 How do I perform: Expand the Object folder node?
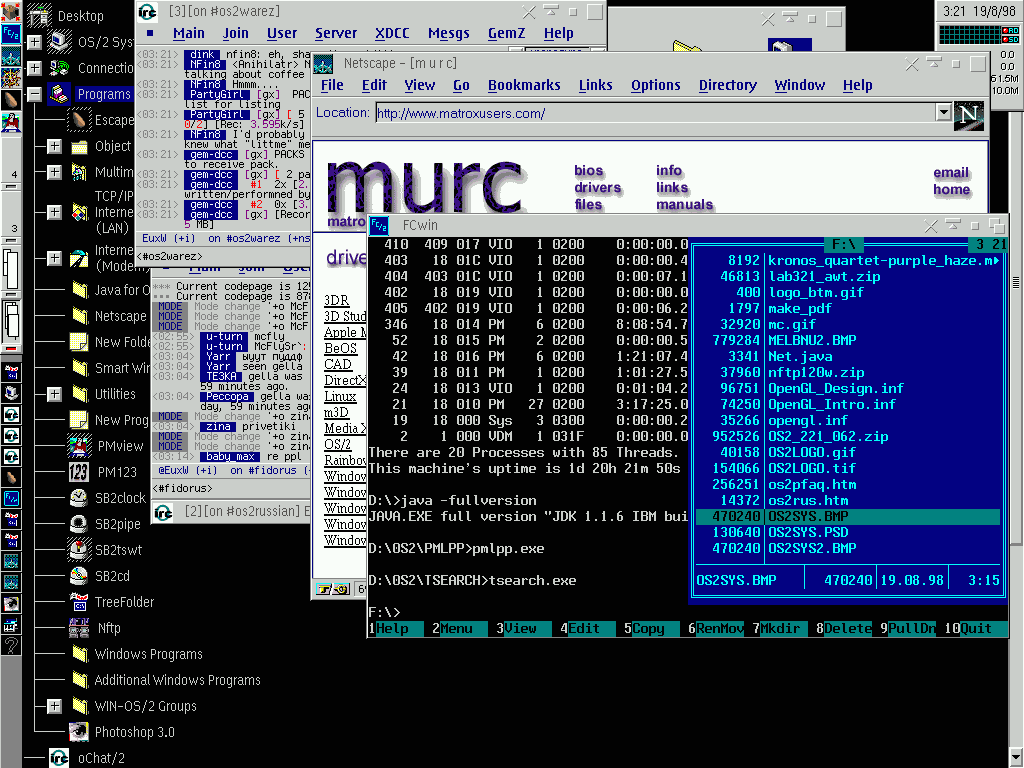pos(54,146)
